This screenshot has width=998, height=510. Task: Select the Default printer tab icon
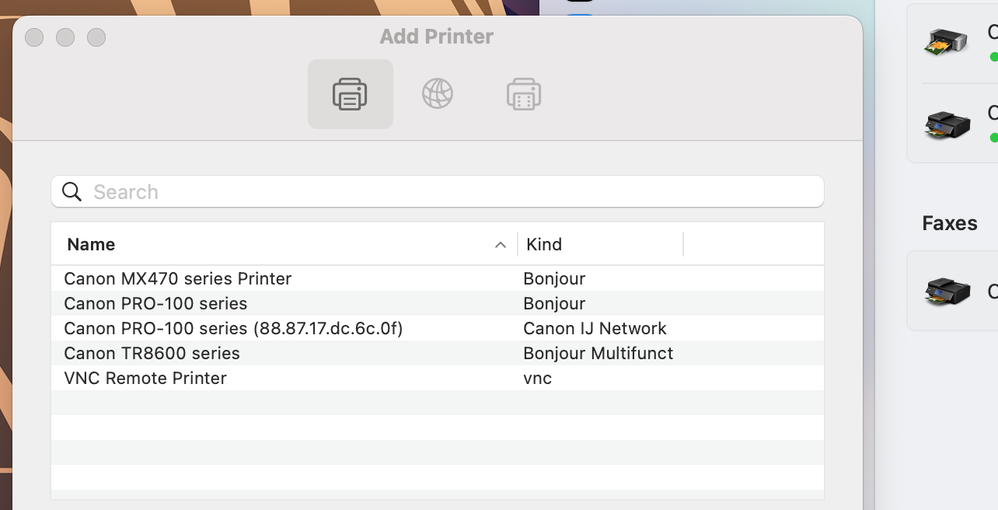350,94
